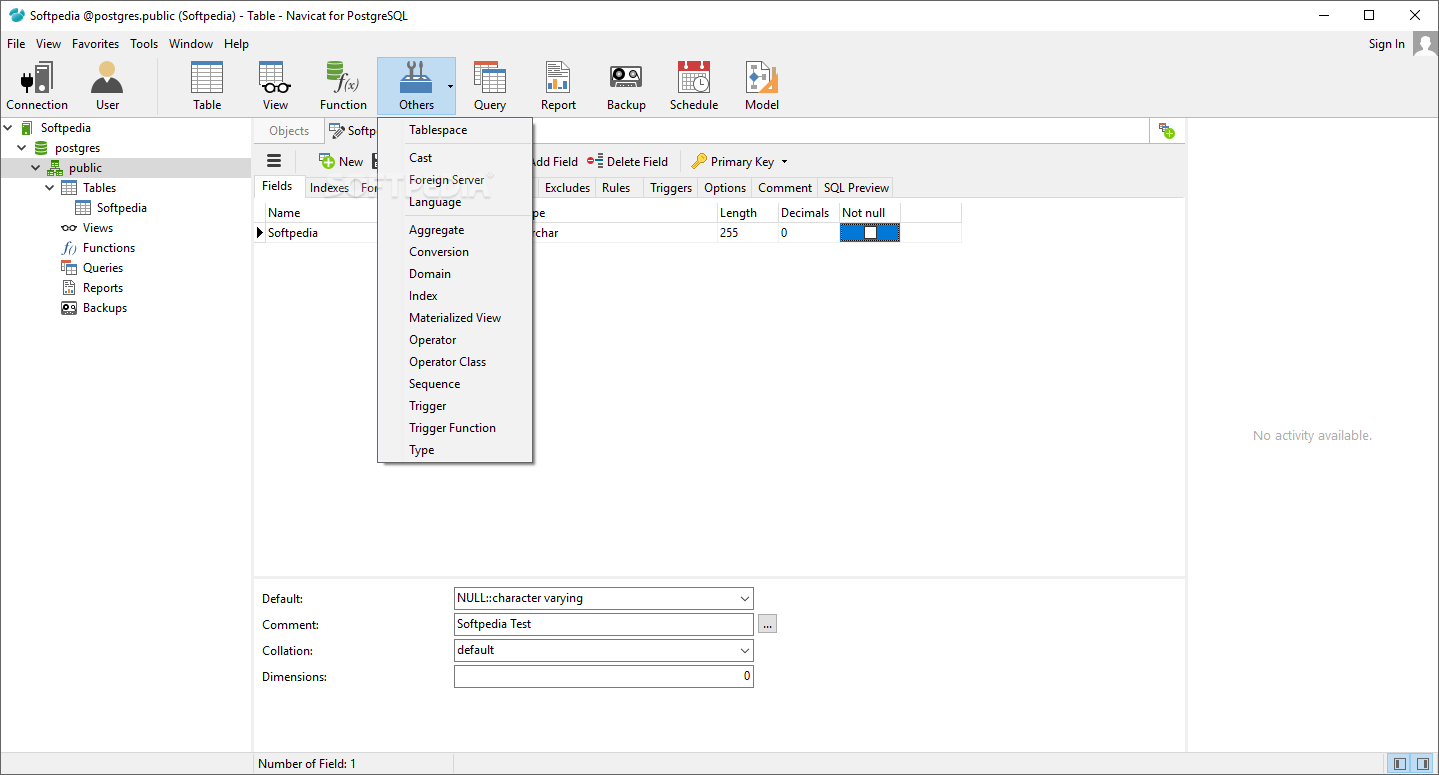The width and height of the screenshot is (1439, 775).
Task: Click the Length cell showing 255
Action: [x=747, y=233]
